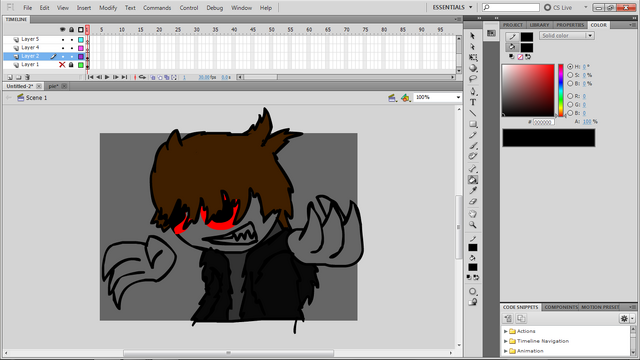
Task: Click the Edit Symbols icon
Action: pos(405,98)
